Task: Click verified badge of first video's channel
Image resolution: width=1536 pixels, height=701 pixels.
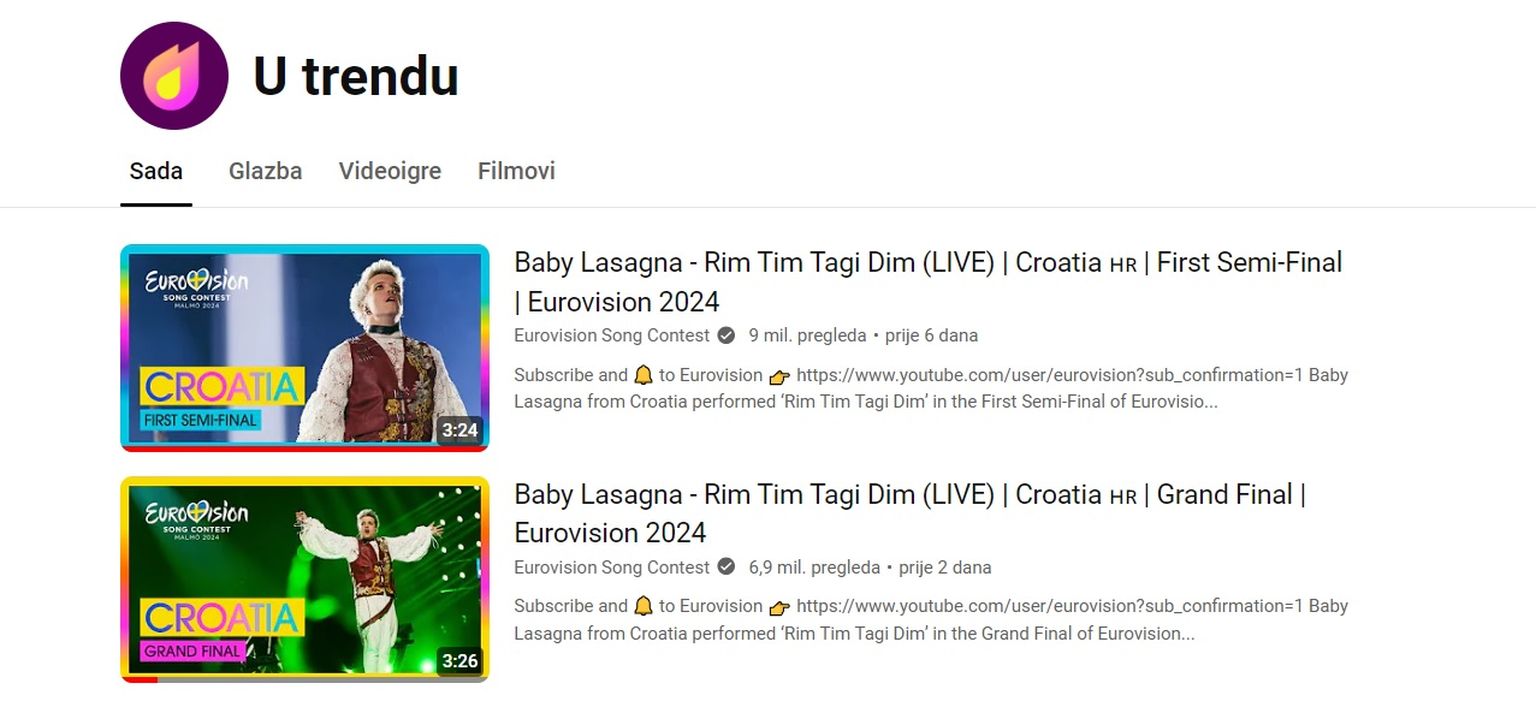Action: coord(727,335)
